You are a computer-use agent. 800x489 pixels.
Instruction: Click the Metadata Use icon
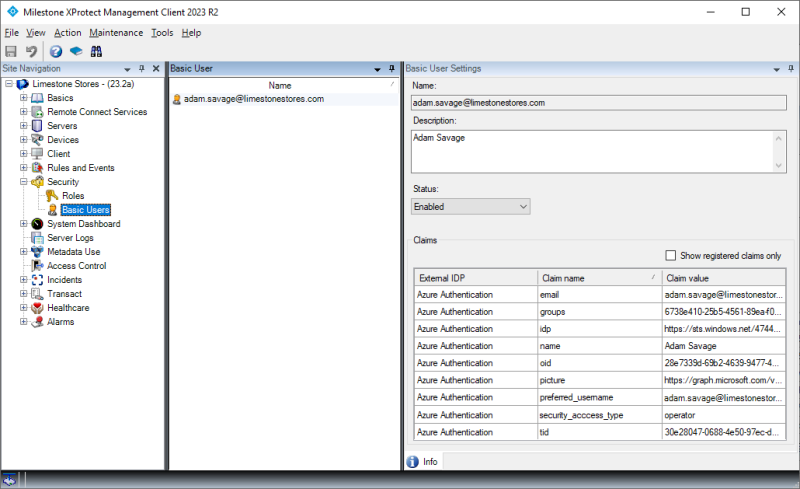coord(37,252)
